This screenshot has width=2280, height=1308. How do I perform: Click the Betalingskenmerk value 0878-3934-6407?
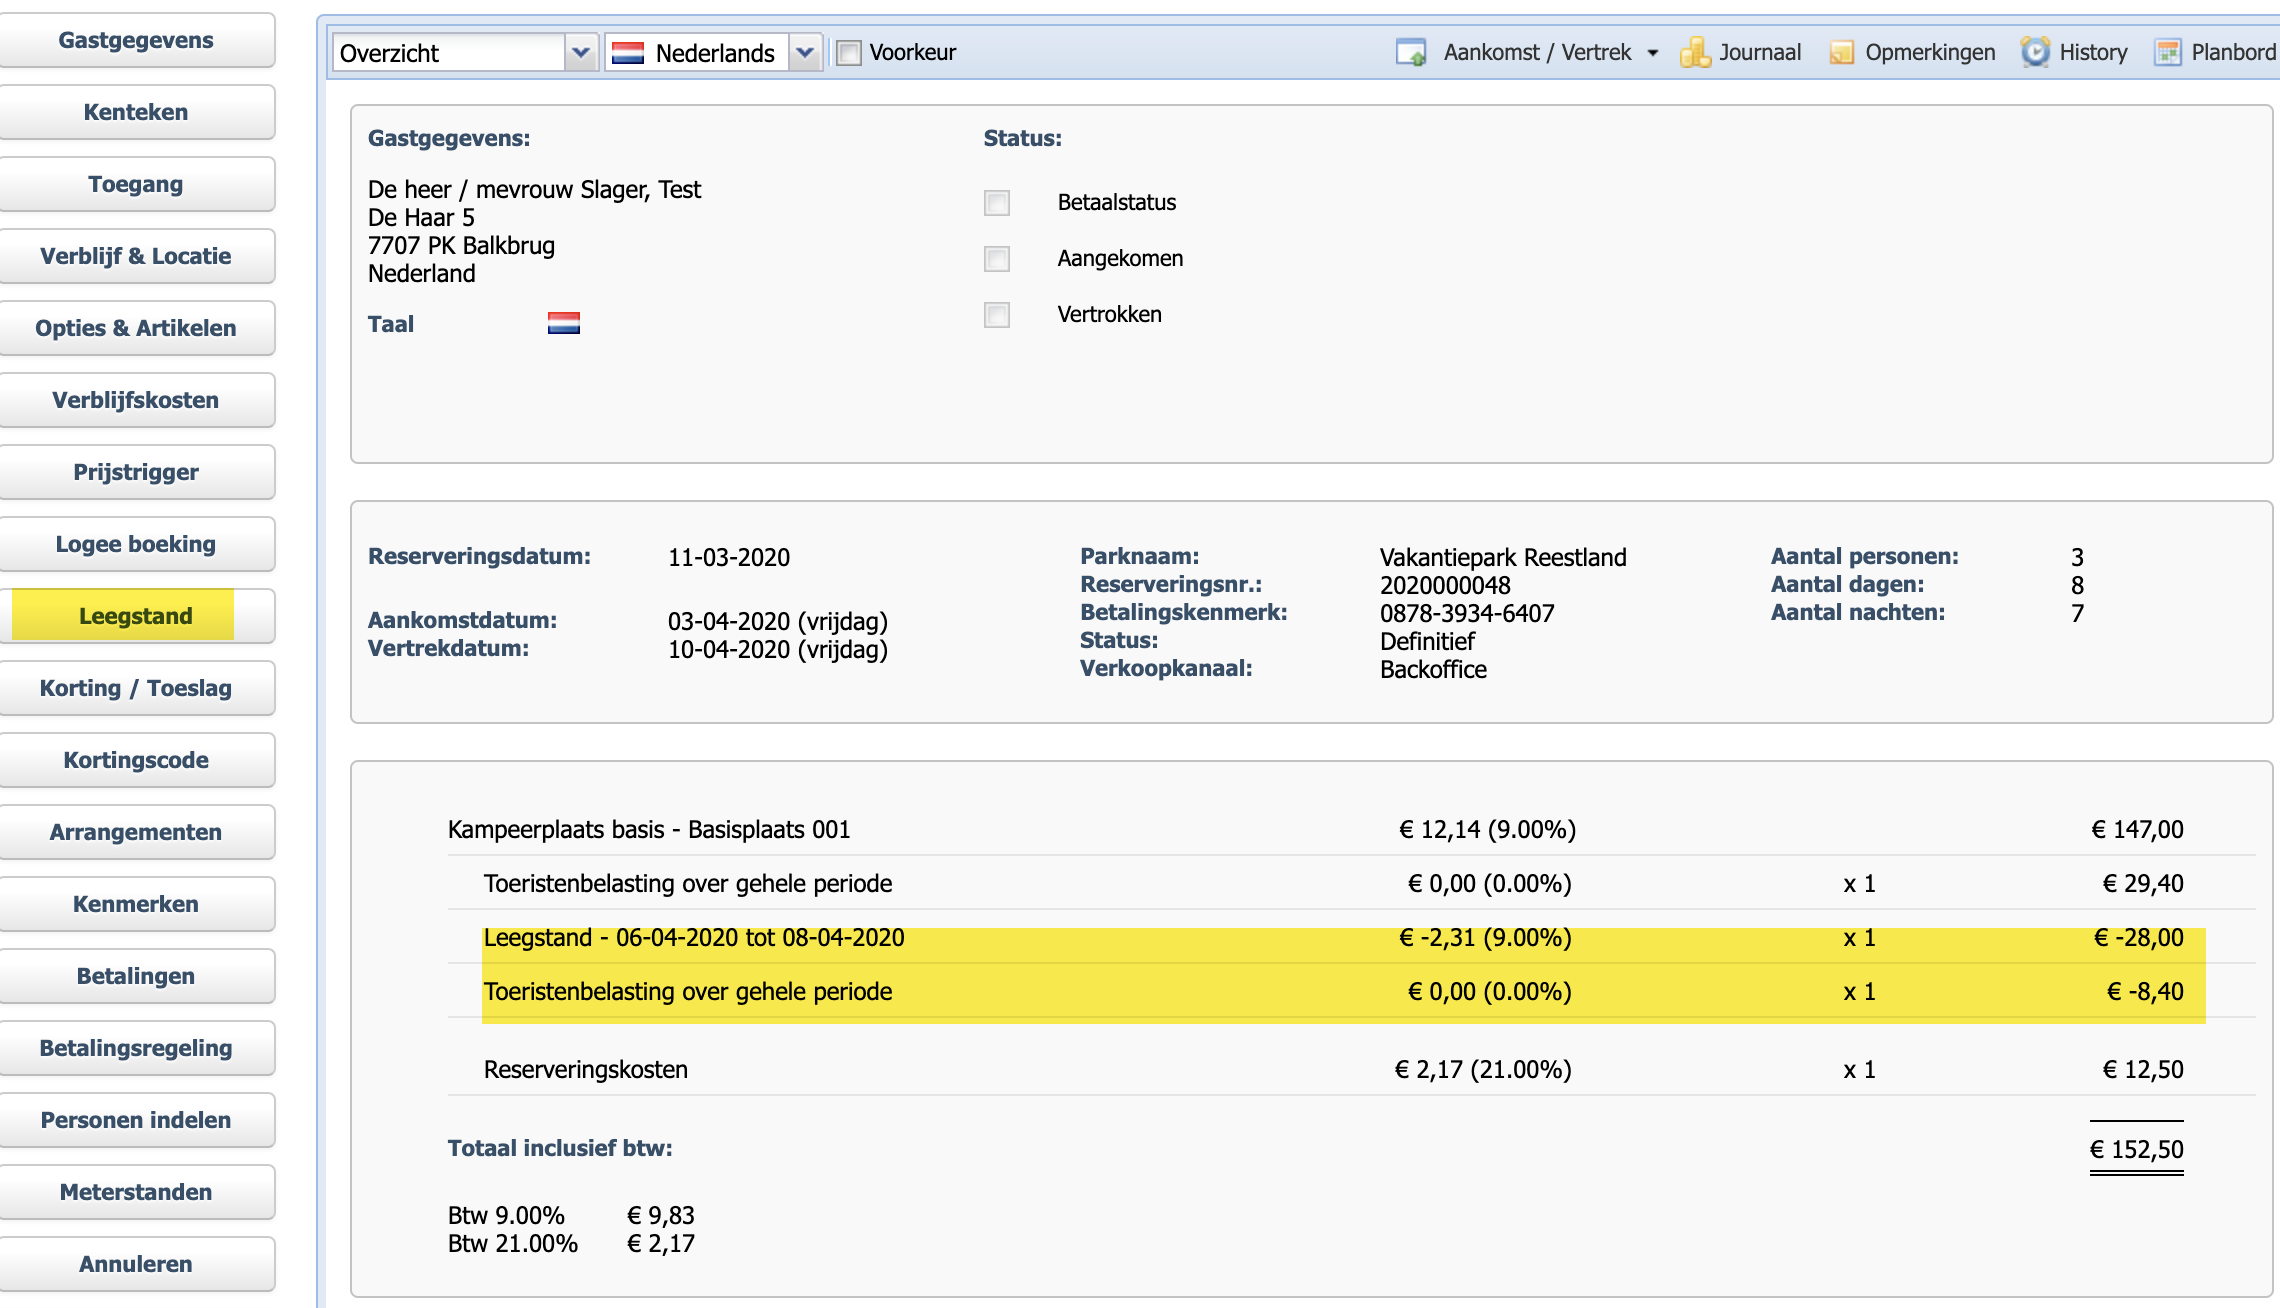click(x=1467, y=614)
